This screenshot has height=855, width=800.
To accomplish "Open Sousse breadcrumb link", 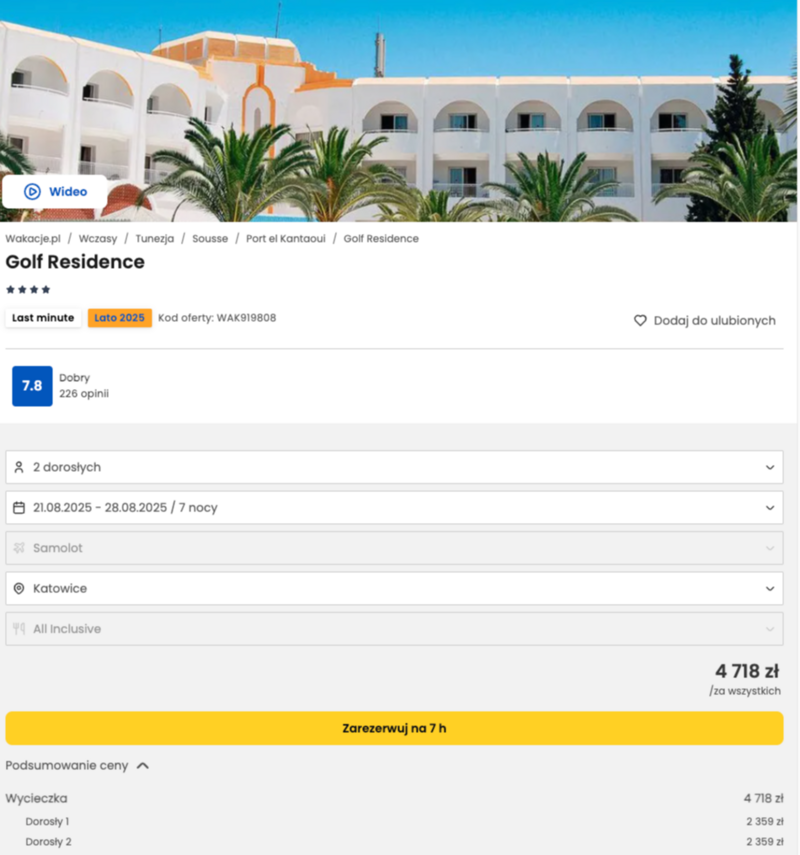I will pos(210,239).
